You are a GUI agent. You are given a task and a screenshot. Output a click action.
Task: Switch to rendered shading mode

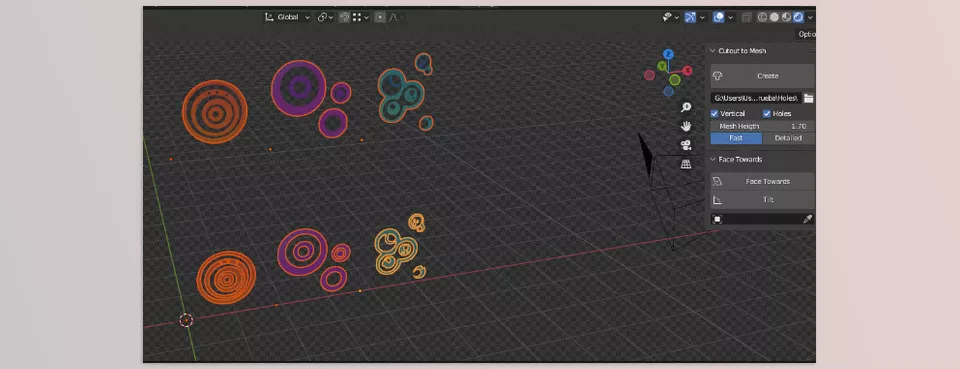pos(798,17)
